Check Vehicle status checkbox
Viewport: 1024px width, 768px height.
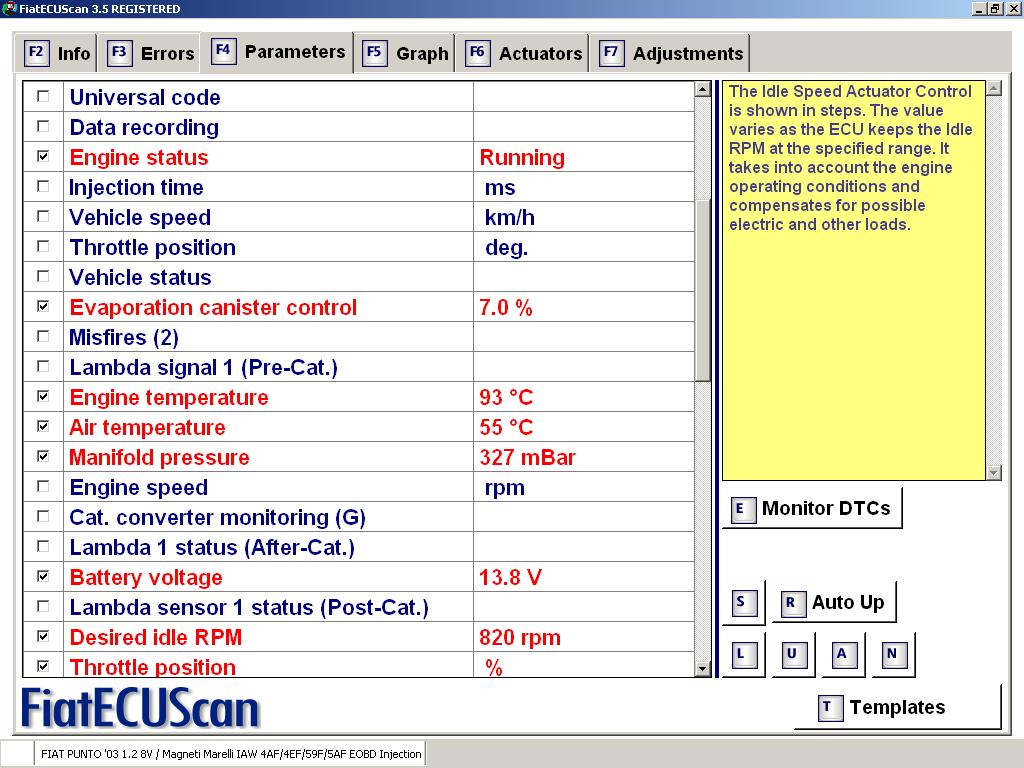click(x=43, y=277)
